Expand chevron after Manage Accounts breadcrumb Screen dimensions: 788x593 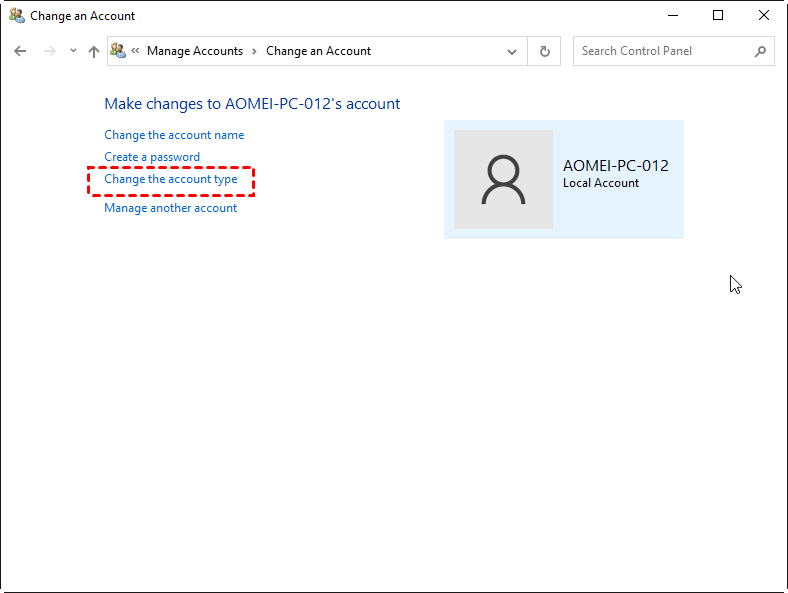pos(254,51)
